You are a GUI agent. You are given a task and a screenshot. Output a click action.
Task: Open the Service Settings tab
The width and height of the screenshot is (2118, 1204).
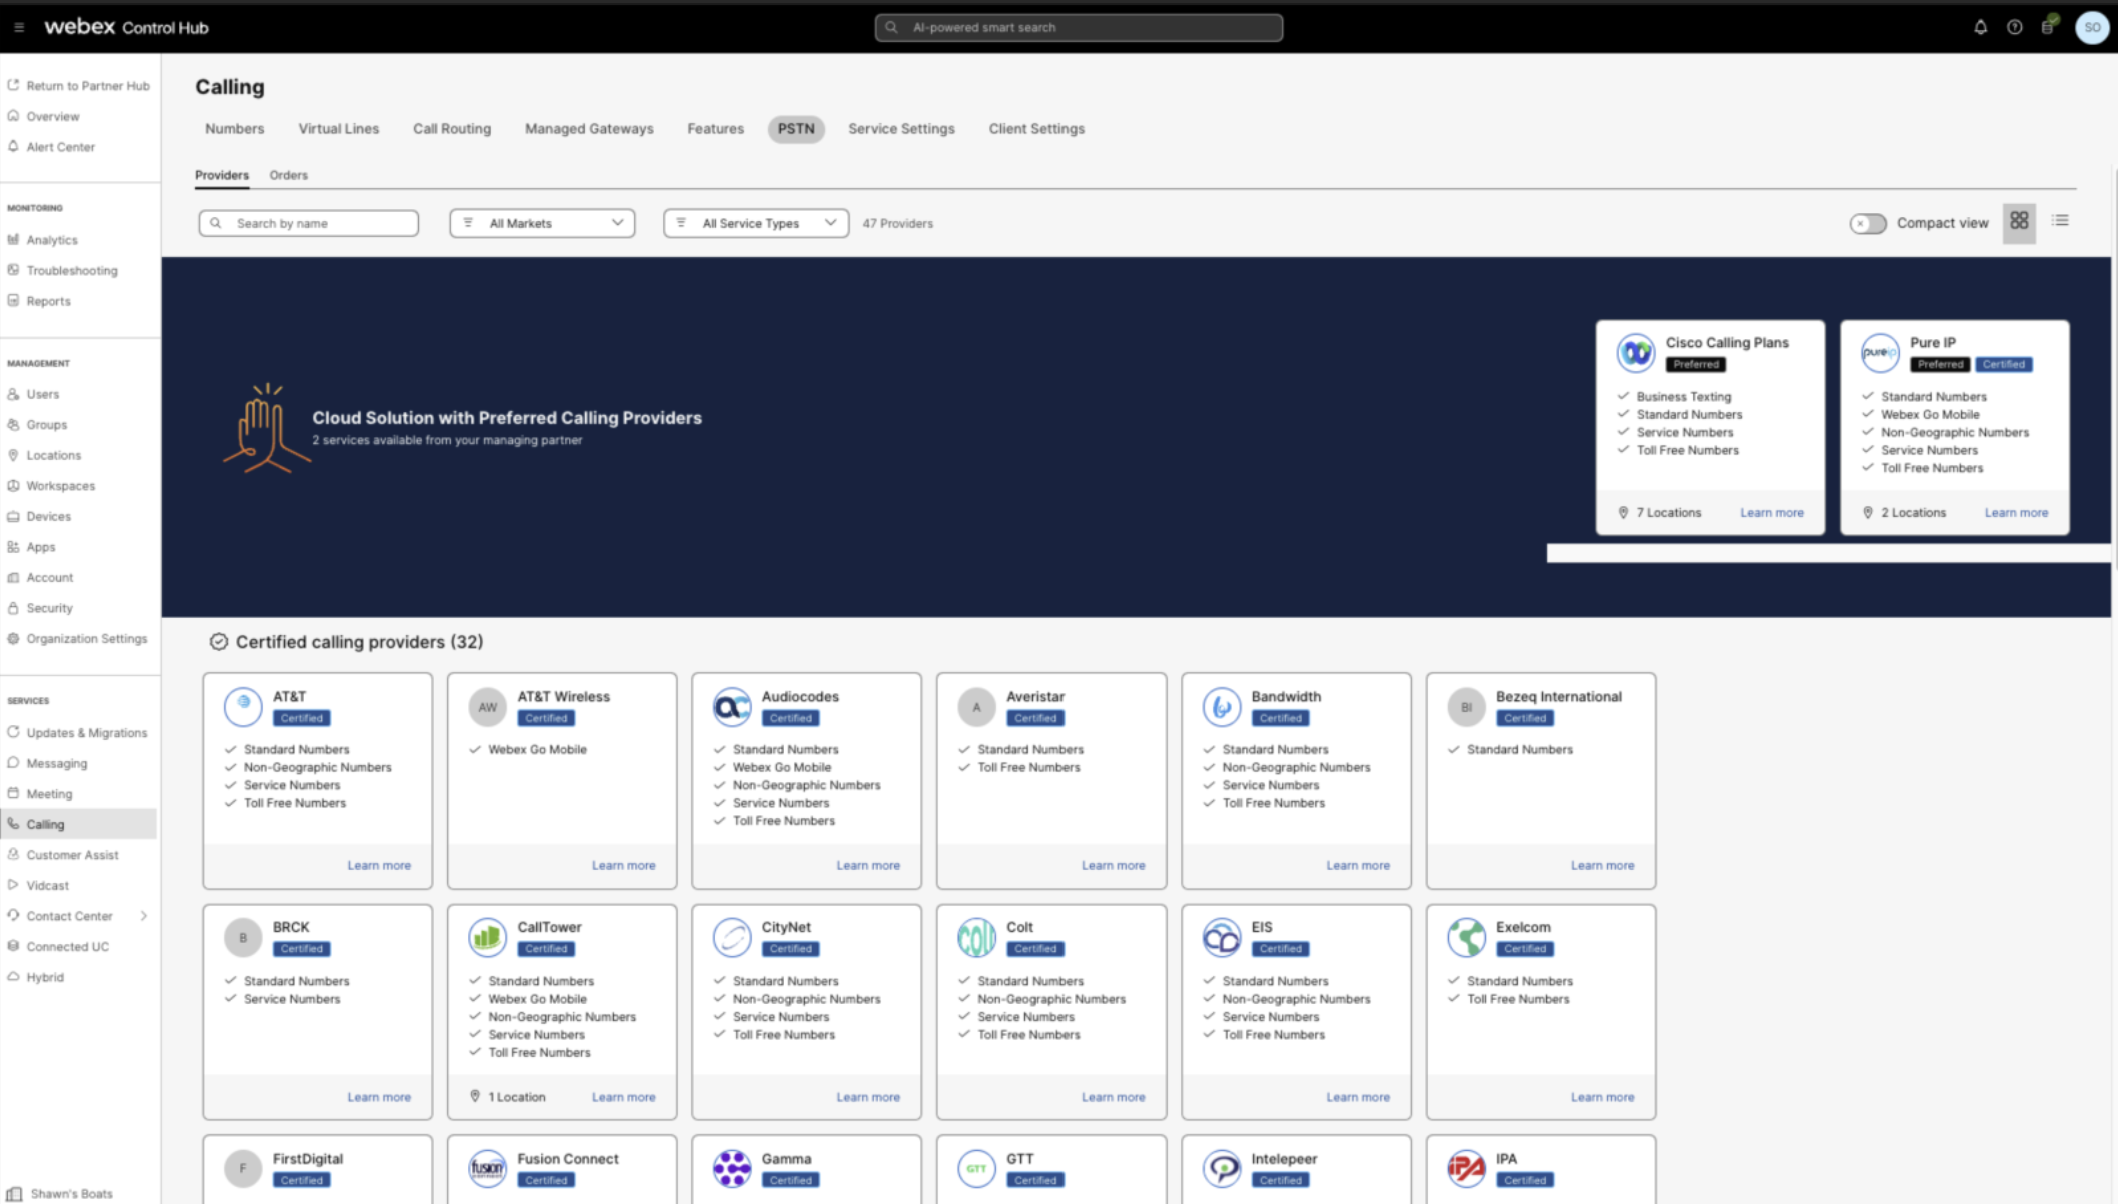point(901,129)
